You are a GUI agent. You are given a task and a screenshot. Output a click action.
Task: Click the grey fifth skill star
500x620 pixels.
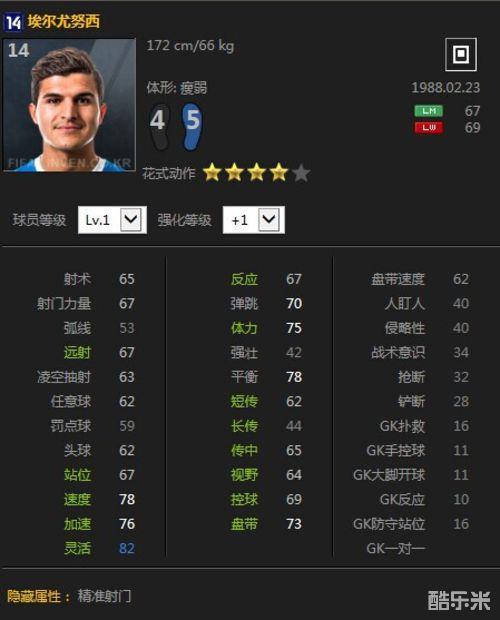pyautogui.click(x=301, y=172)
